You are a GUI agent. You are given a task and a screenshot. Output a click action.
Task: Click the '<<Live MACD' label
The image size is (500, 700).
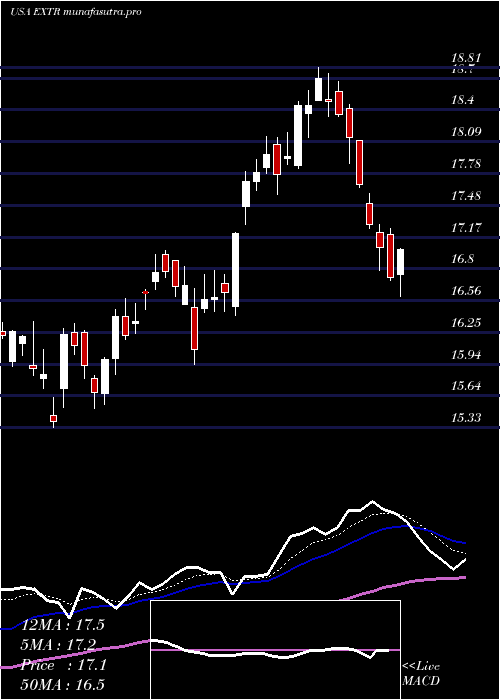pyautogui.click(x=421, y=674)
